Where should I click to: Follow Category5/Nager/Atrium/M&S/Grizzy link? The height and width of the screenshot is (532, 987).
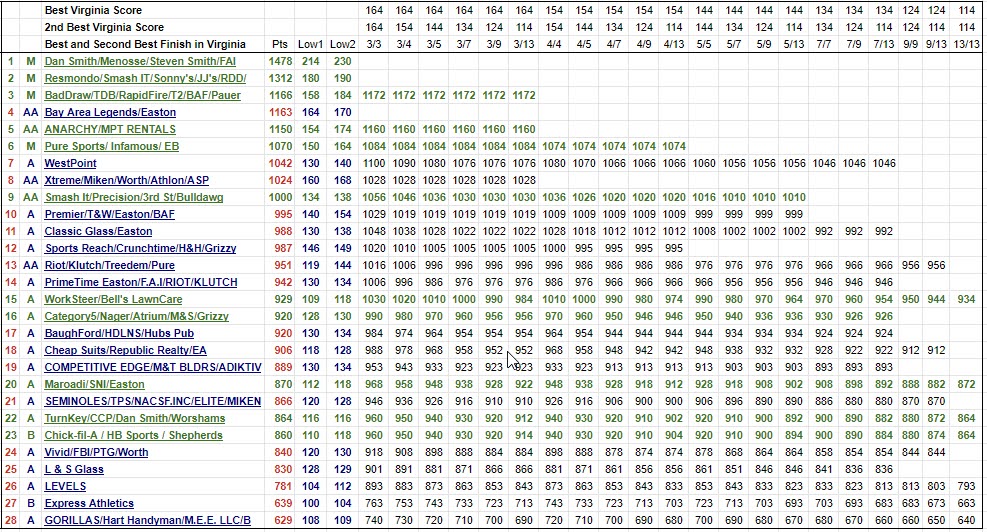click(137, 316)
